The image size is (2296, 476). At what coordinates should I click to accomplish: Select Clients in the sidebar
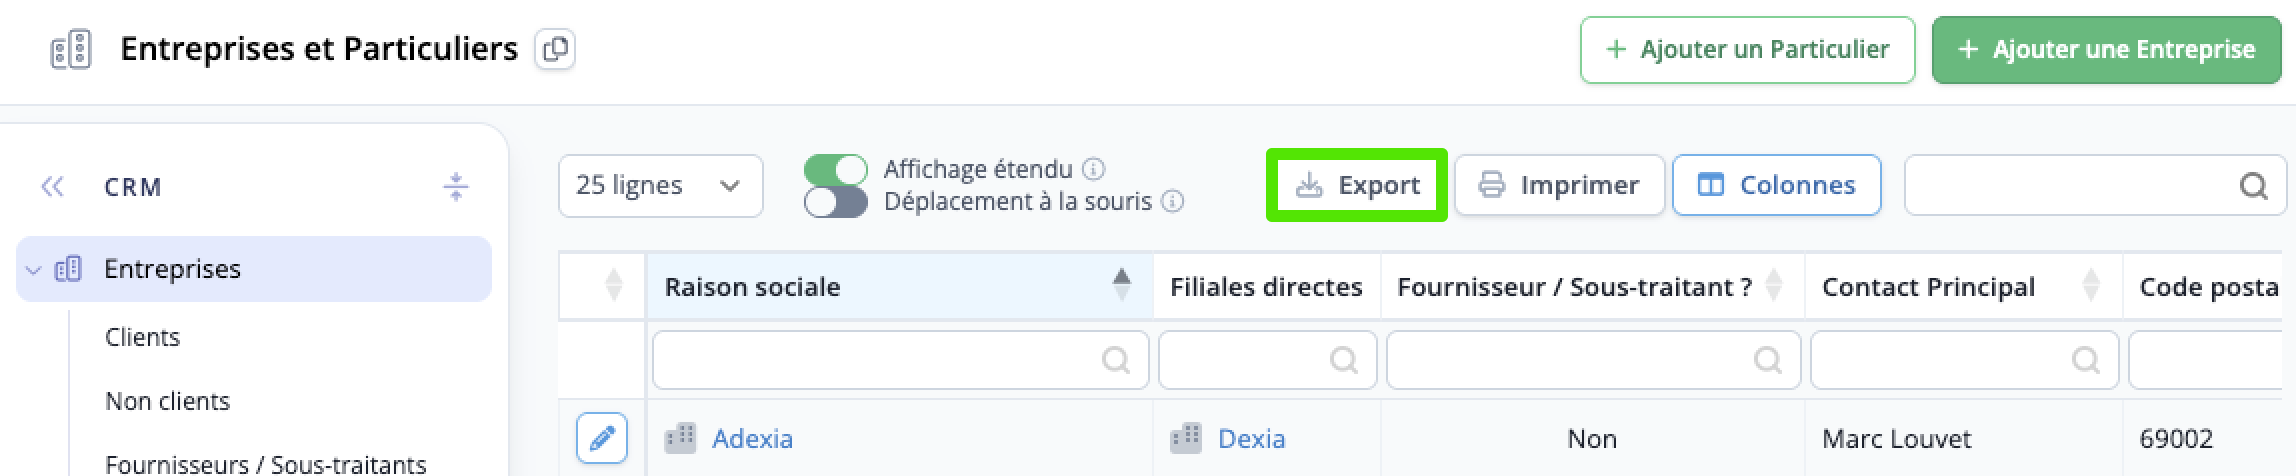coord(142,337)
